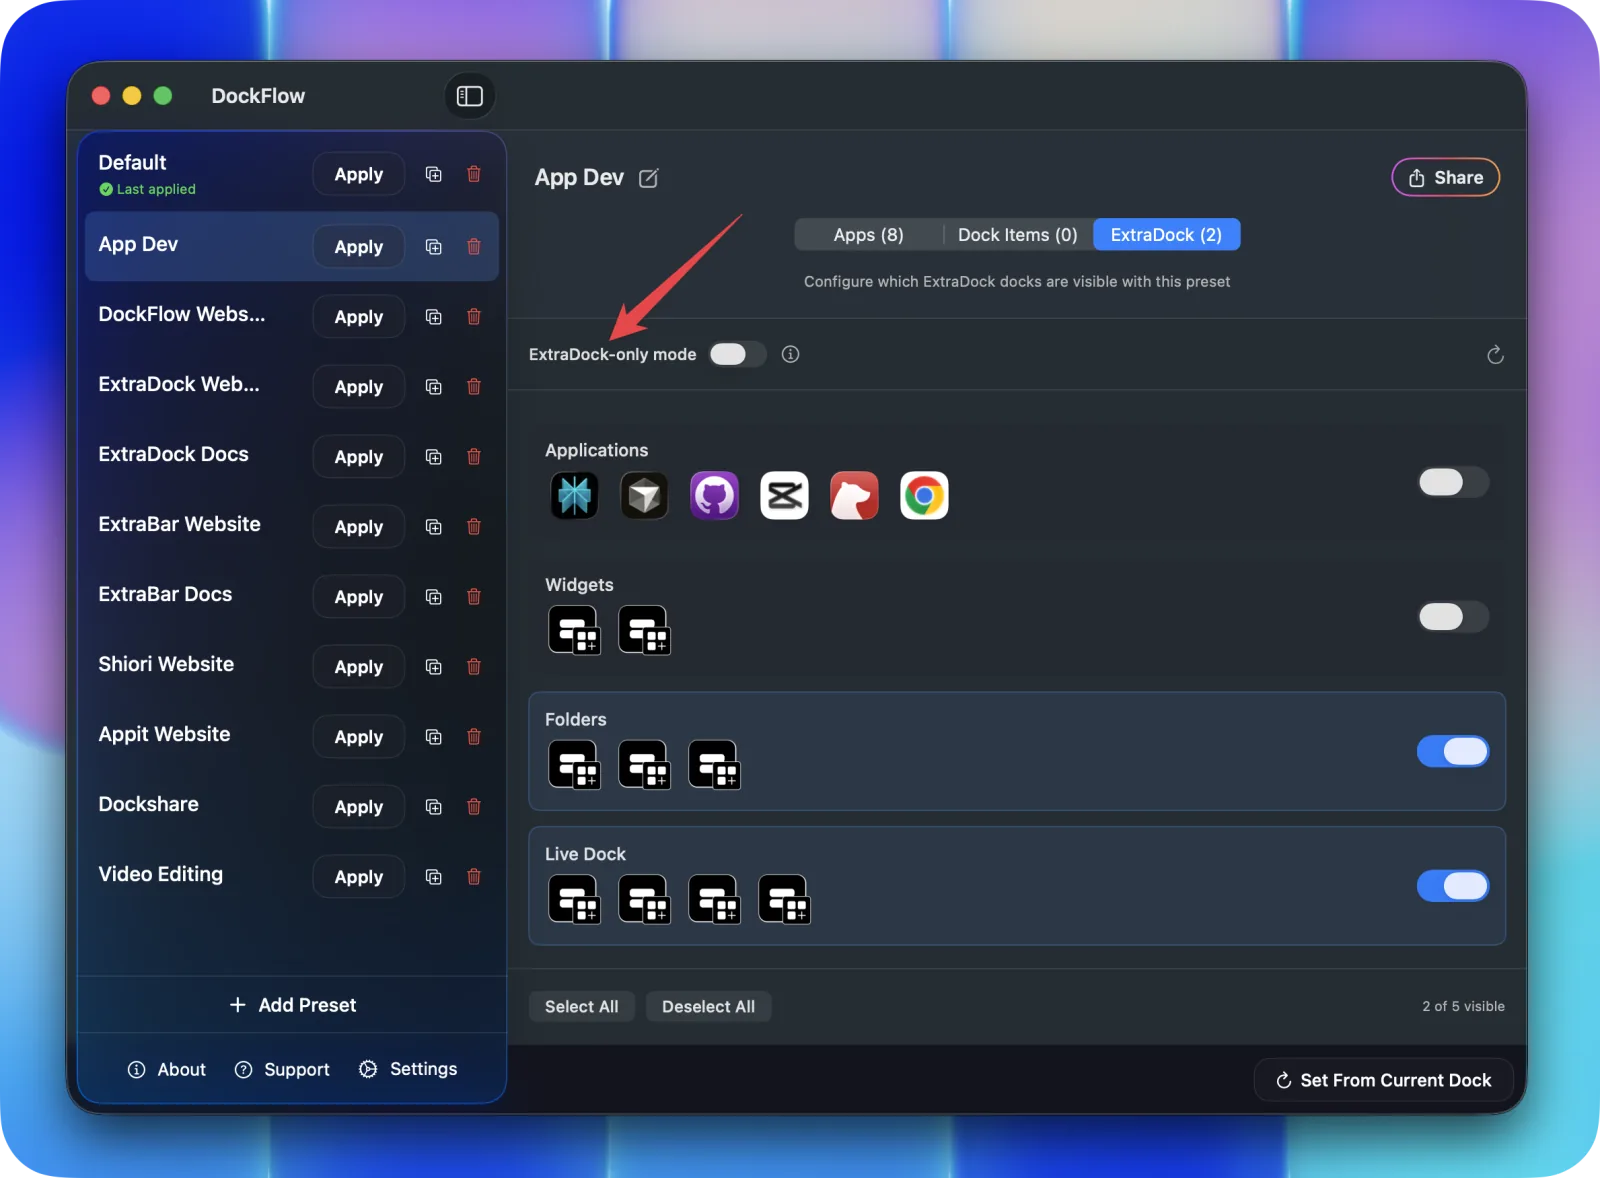Screen dimensions: 1600x1178
Task: Click the GitHub Desktop app icon
Action: (x=714, y=495)
